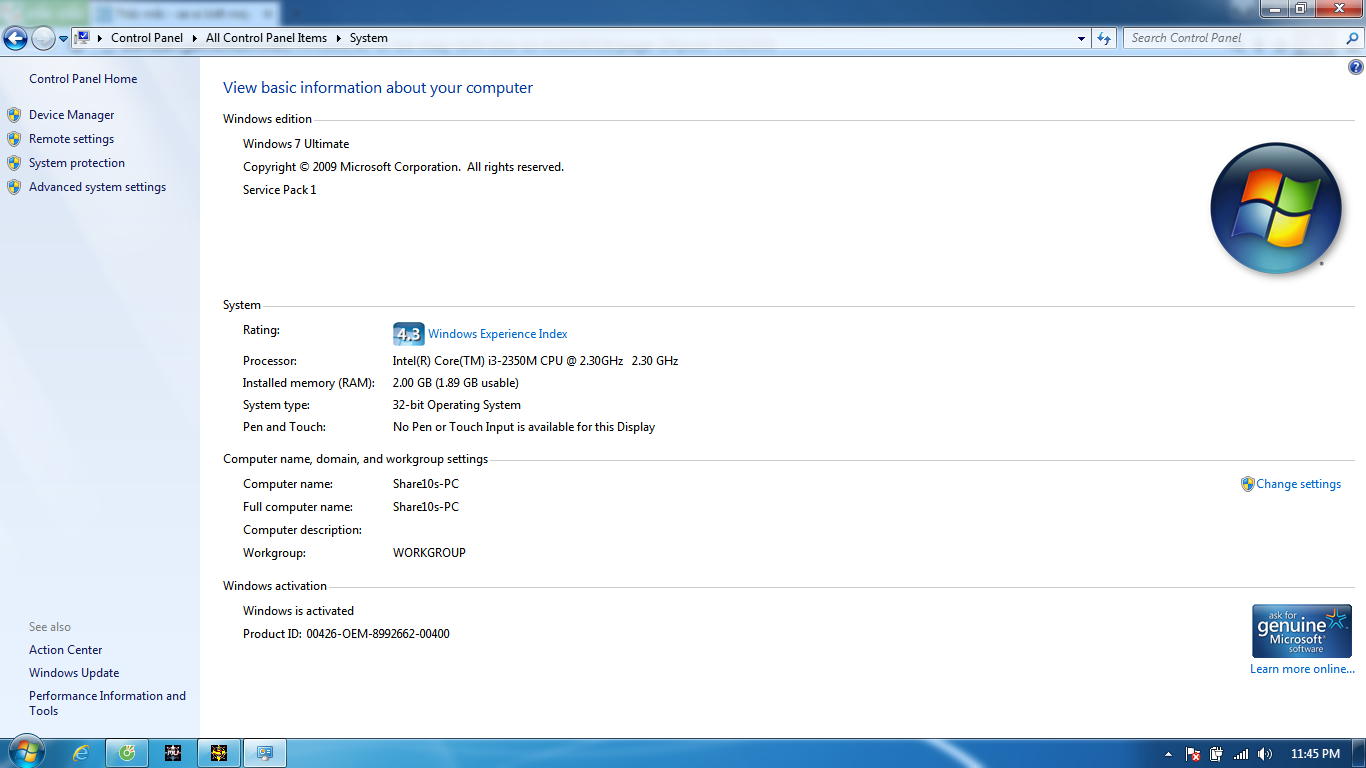Open Help via the question mark icon
Viewport: 1366px width, 768px height.
click(x=1356, y=68)
